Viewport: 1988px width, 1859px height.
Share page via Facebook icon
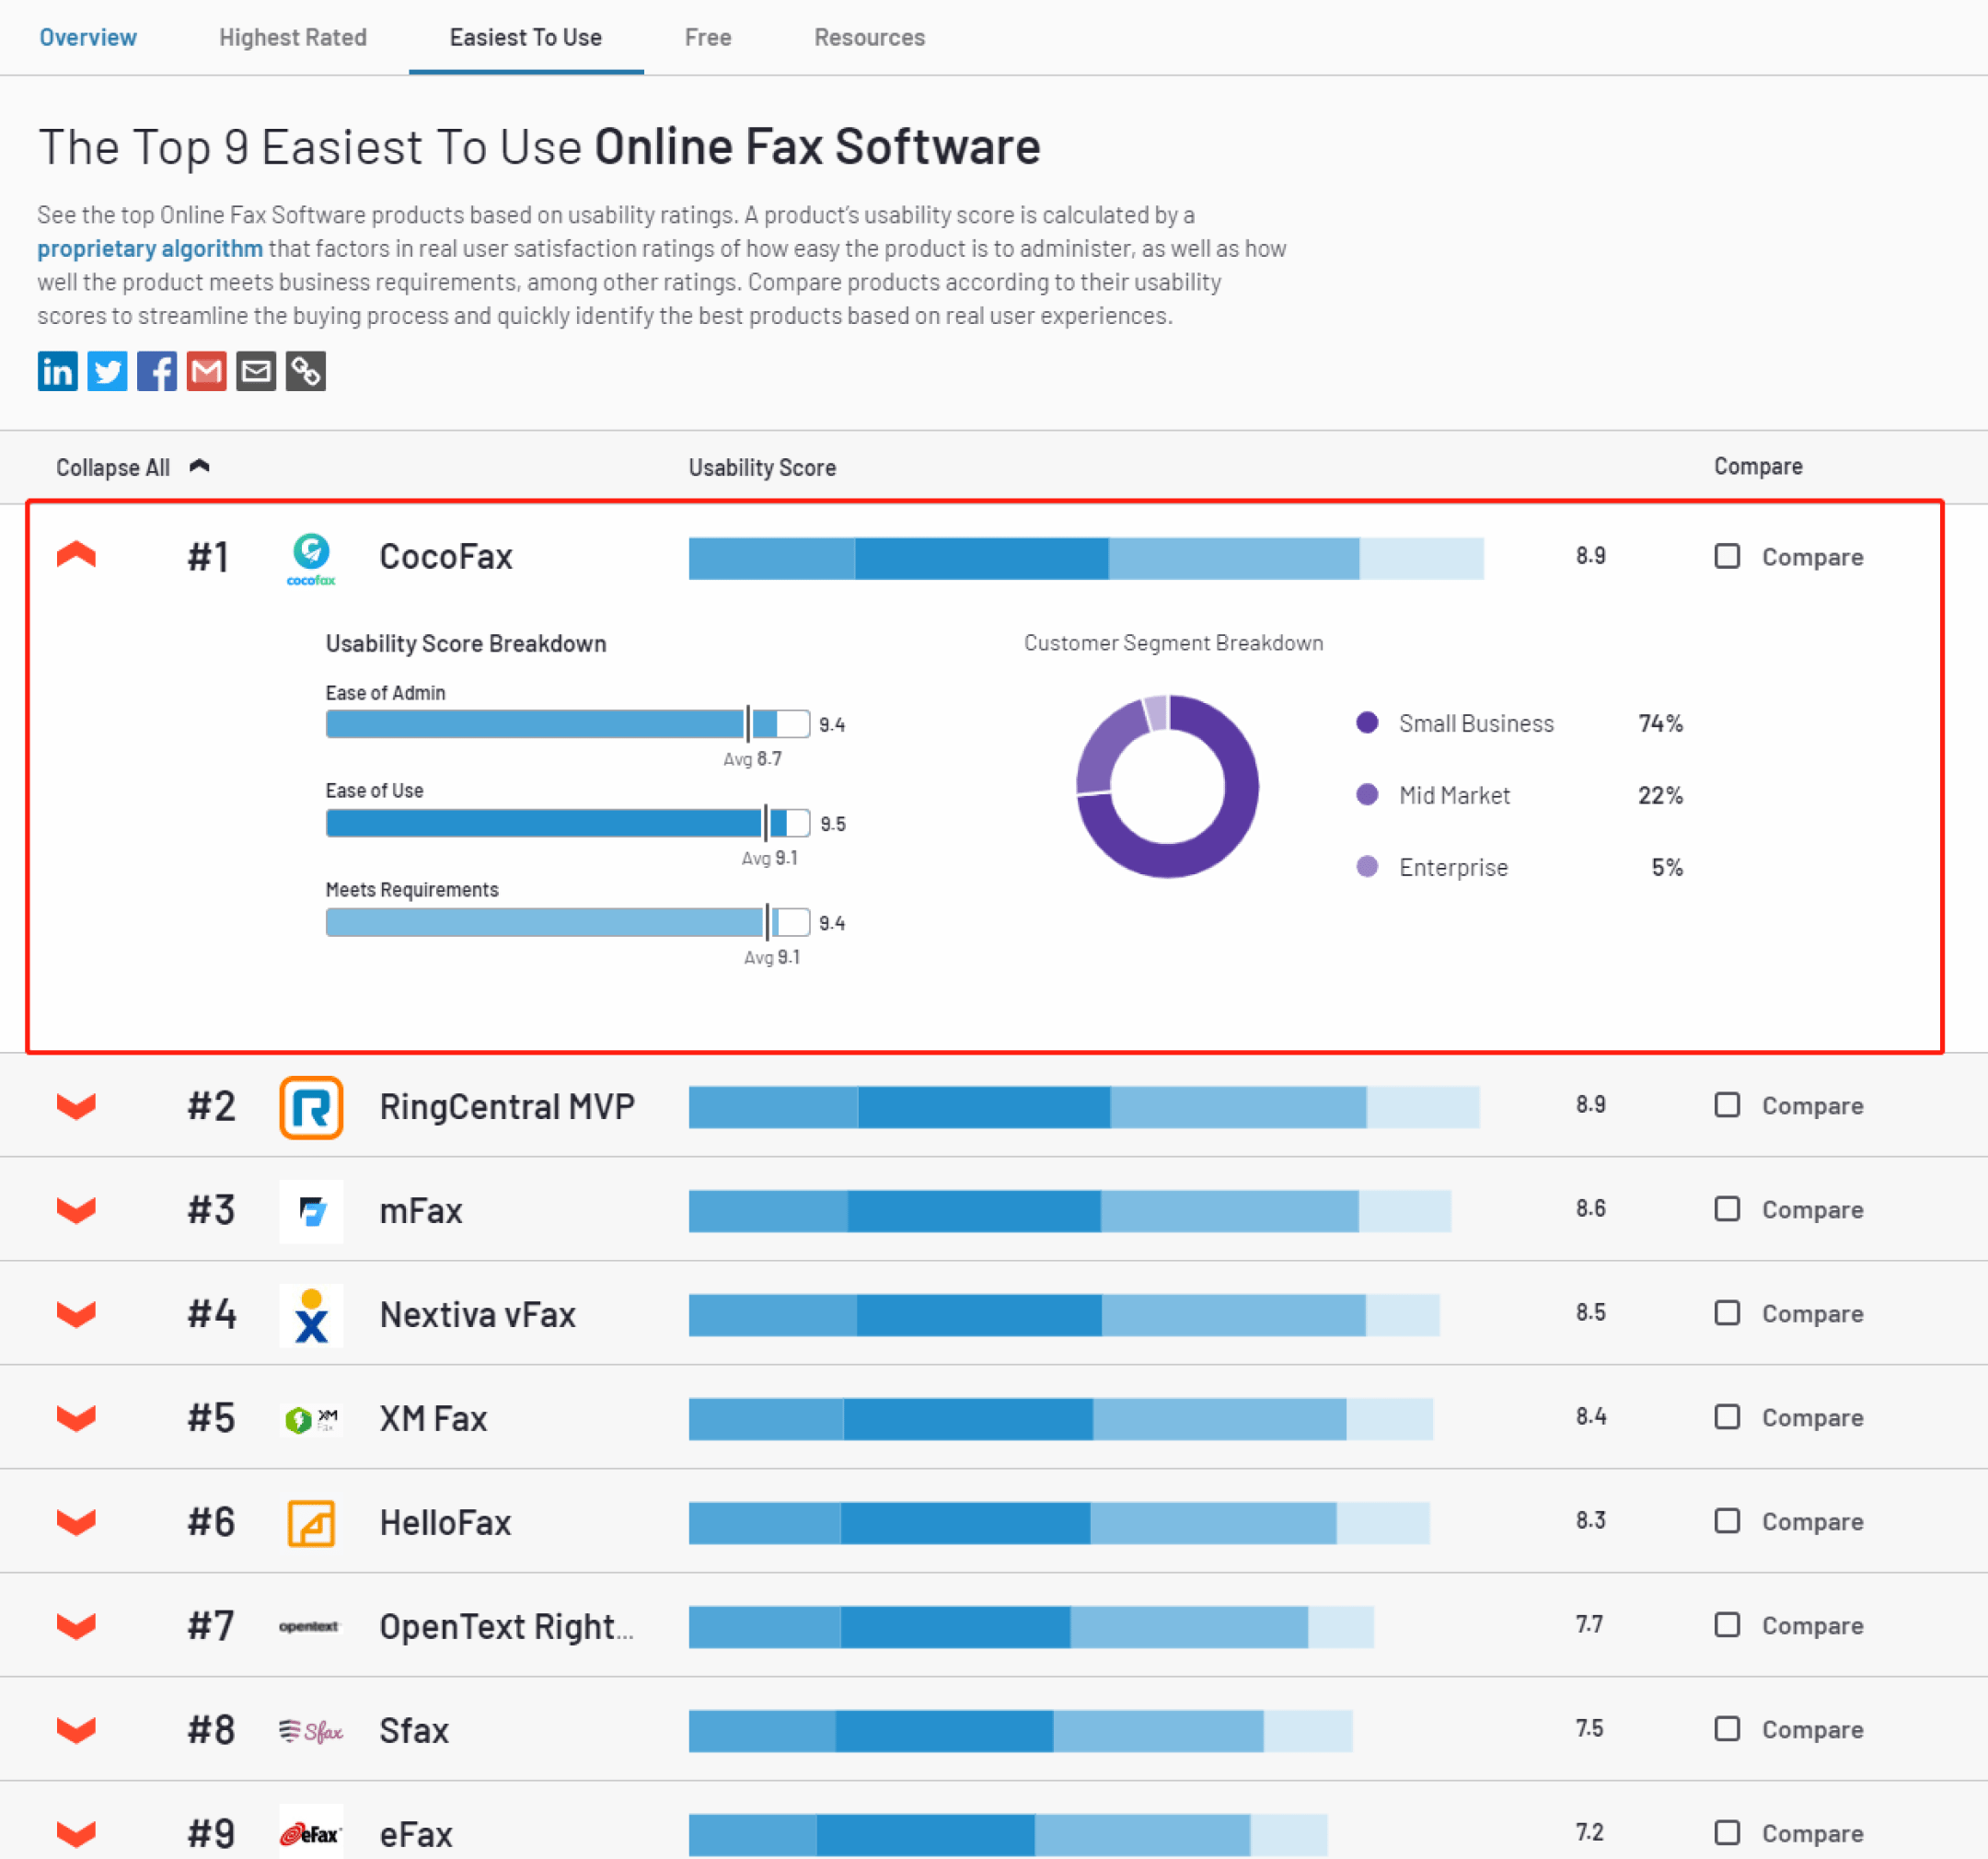(x=157, y=371)
